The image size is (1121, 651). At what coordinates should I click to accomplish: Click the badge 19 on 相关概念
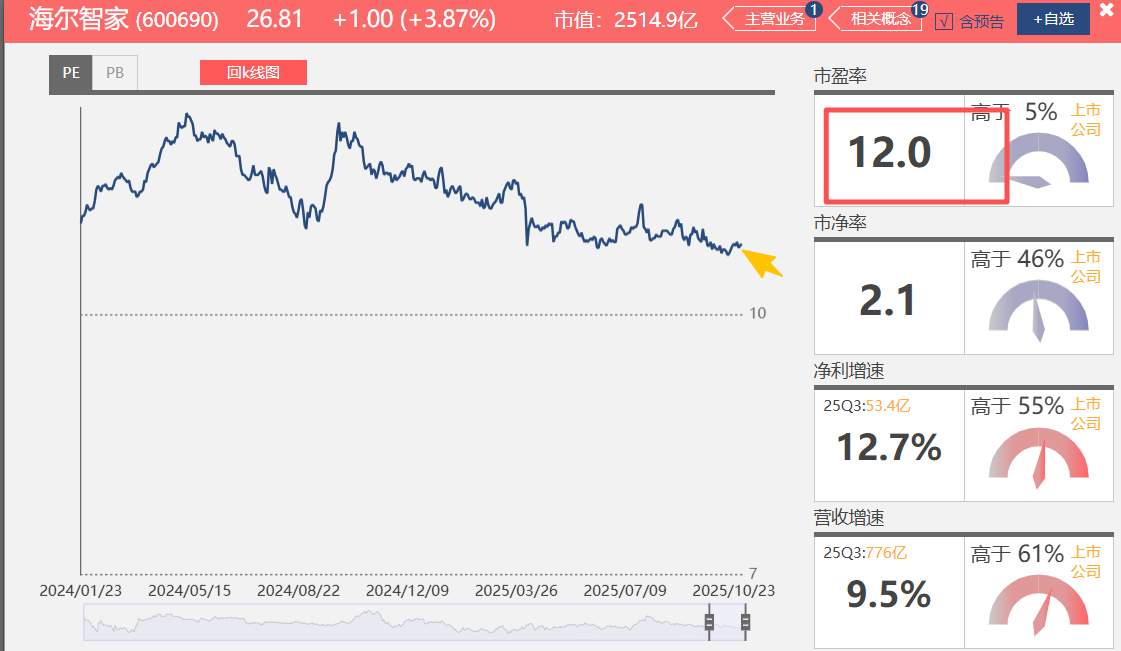919,9
